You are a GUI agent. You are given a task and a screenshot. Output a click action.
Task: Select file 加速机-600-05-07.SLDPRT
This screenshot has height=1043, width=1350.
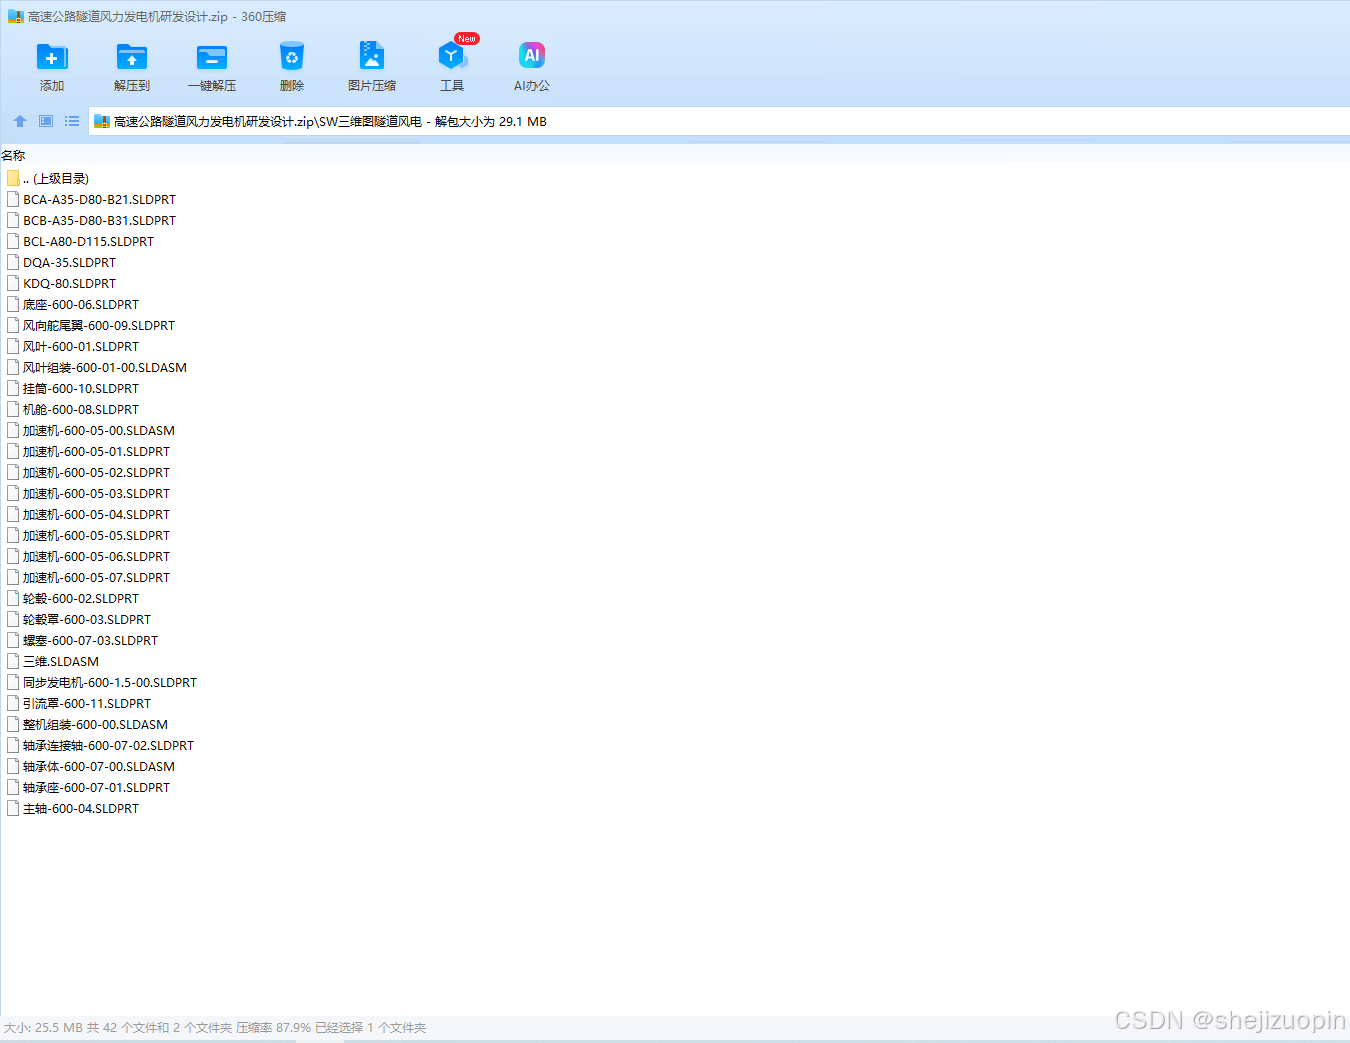pyautogui.click(x=89, y=577)
